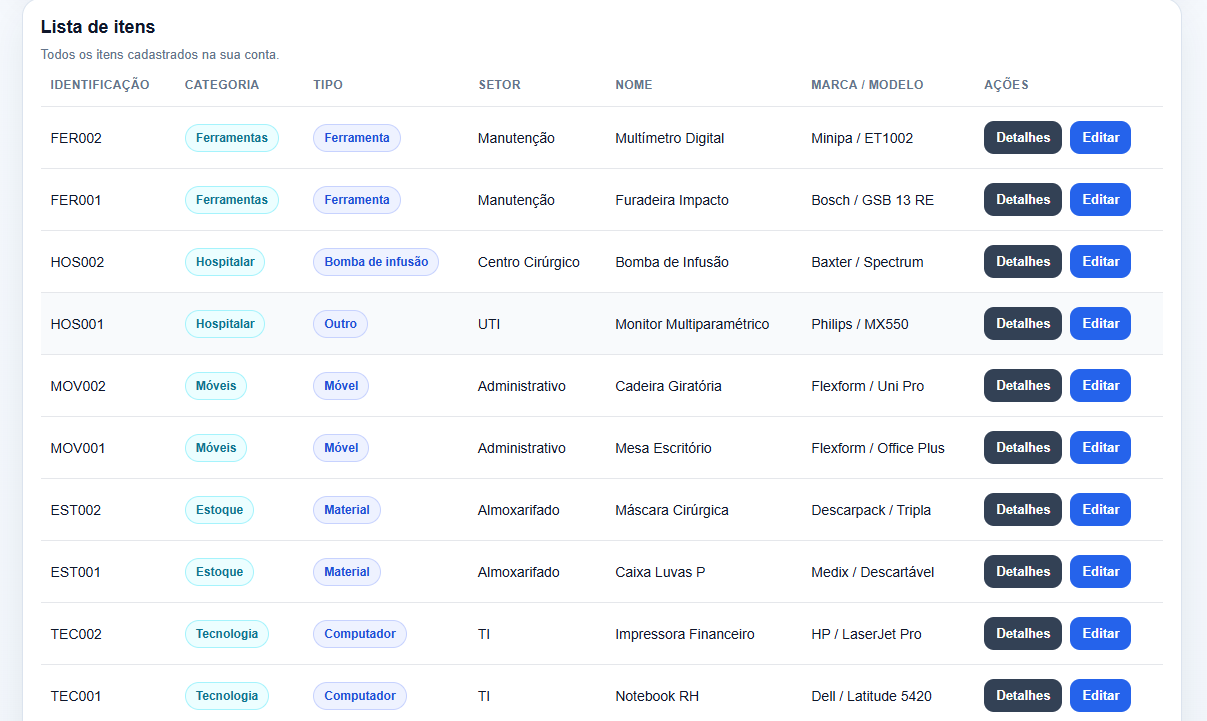Click the Computador type badge in TEC001 row
The image size is (1207, 721).
pos(360,696)
